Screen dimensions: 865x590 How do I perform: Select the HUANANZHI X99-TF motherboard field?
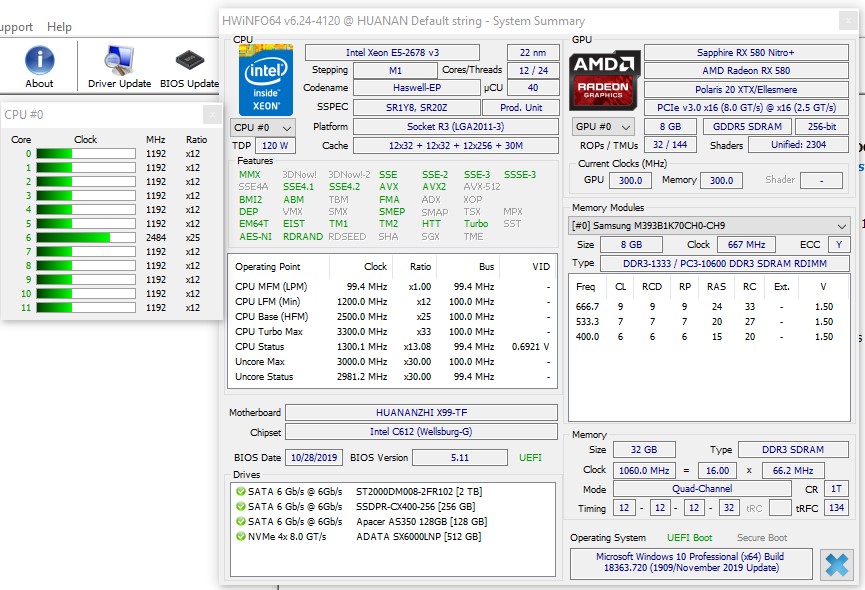pyautogui.click(x=421, y=412)
